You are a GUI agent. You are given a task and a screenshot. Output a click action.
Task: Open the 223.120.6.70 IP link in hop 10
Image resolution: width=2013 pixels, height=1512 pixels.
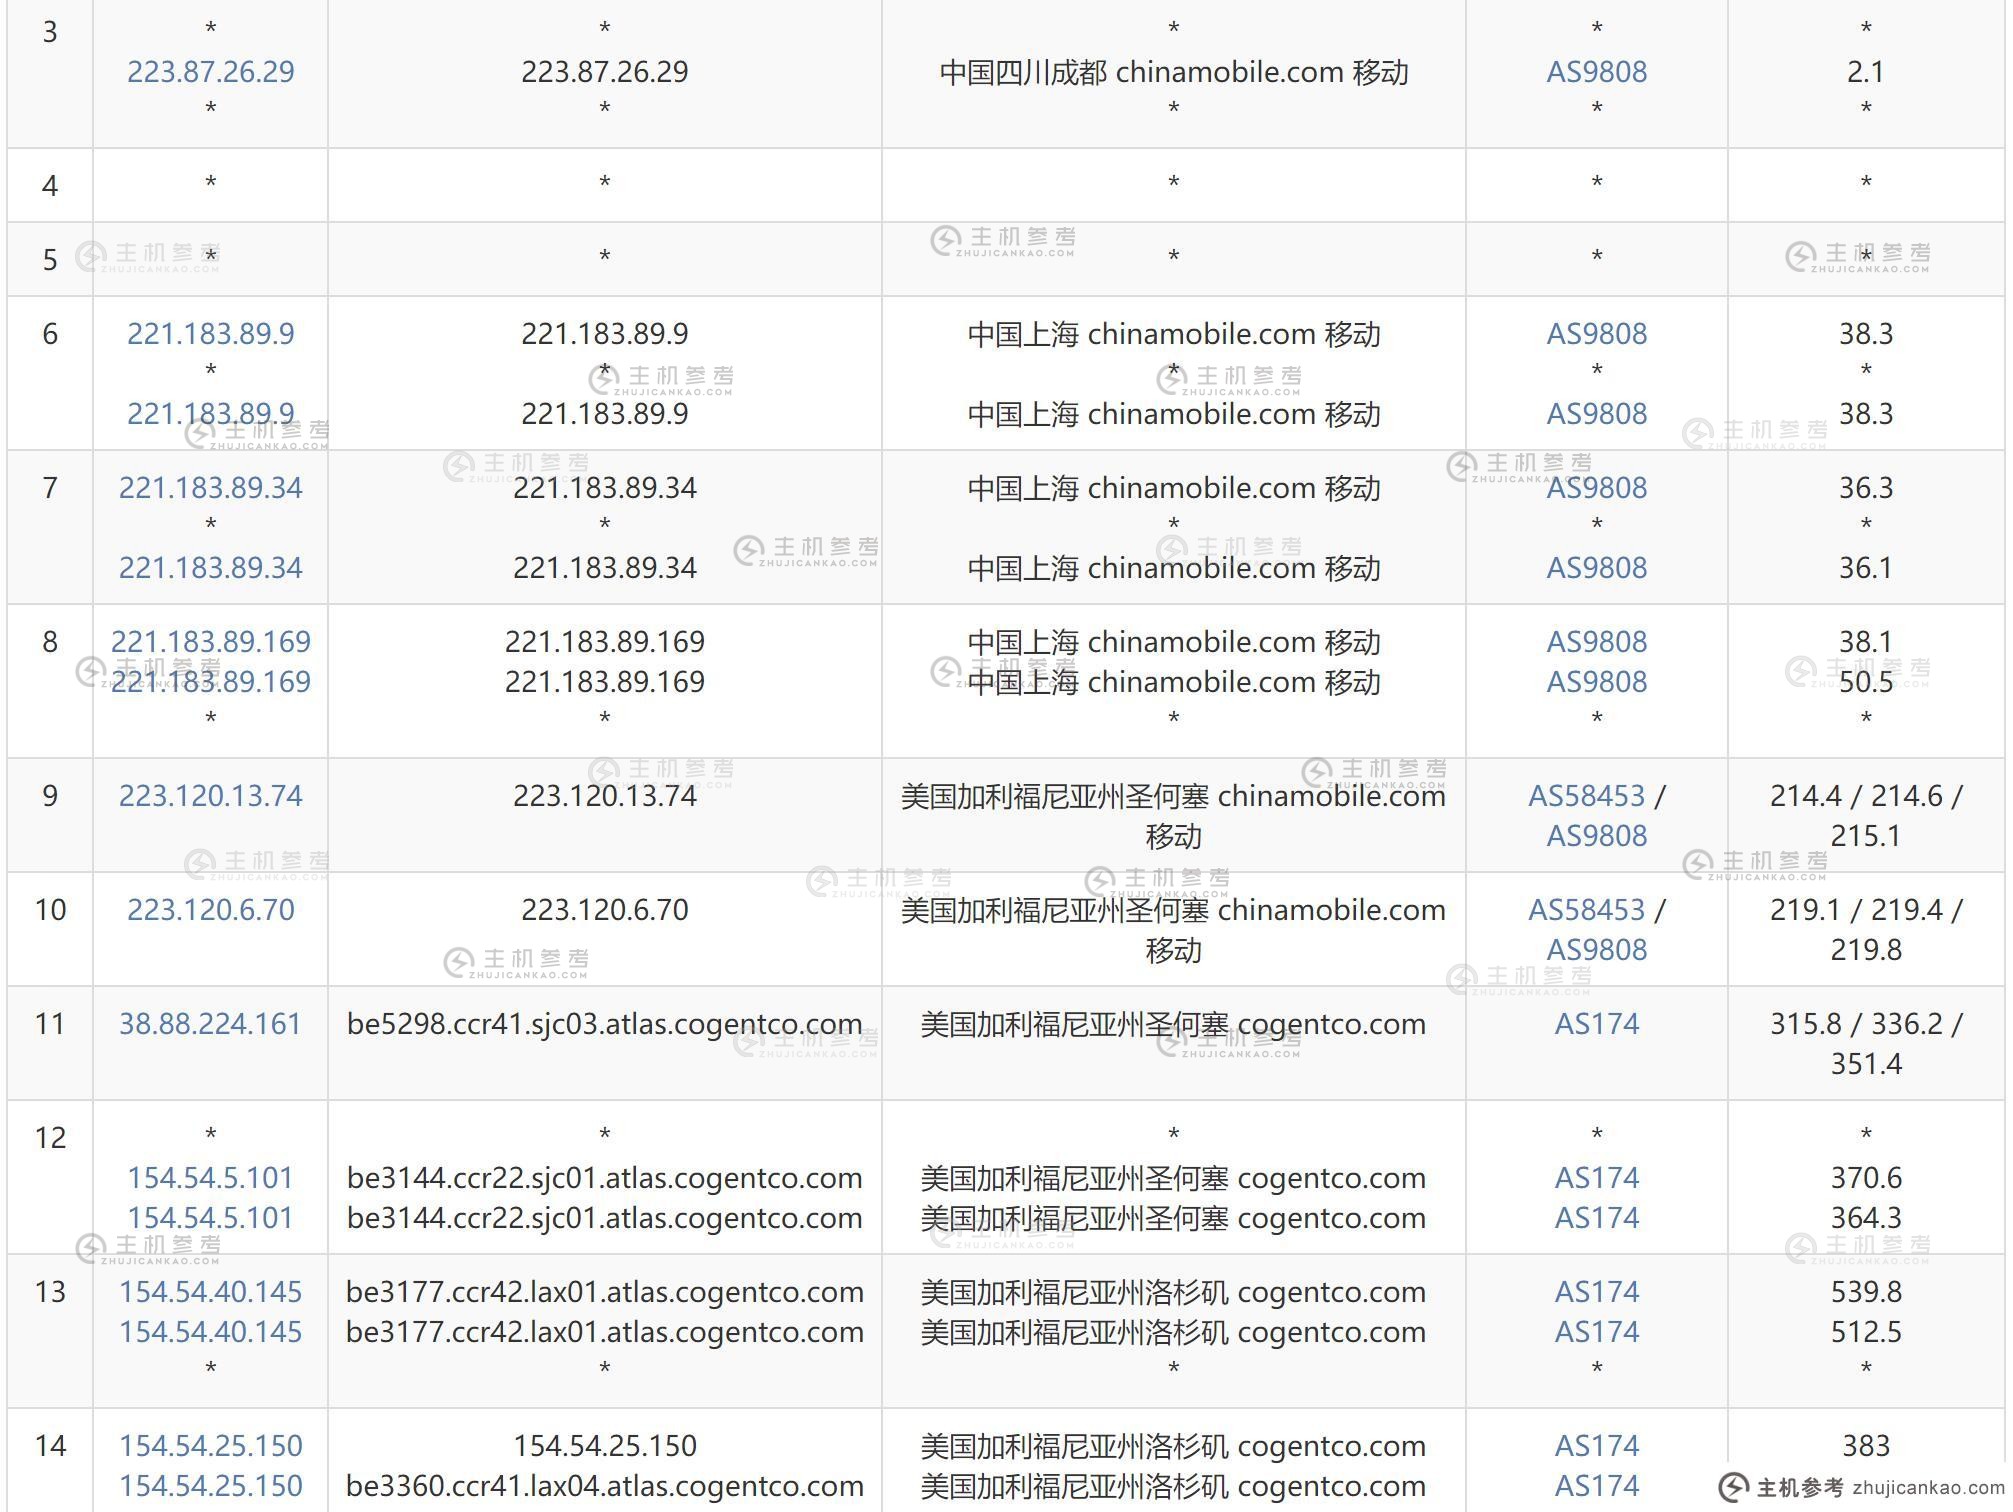click(210, 910)
